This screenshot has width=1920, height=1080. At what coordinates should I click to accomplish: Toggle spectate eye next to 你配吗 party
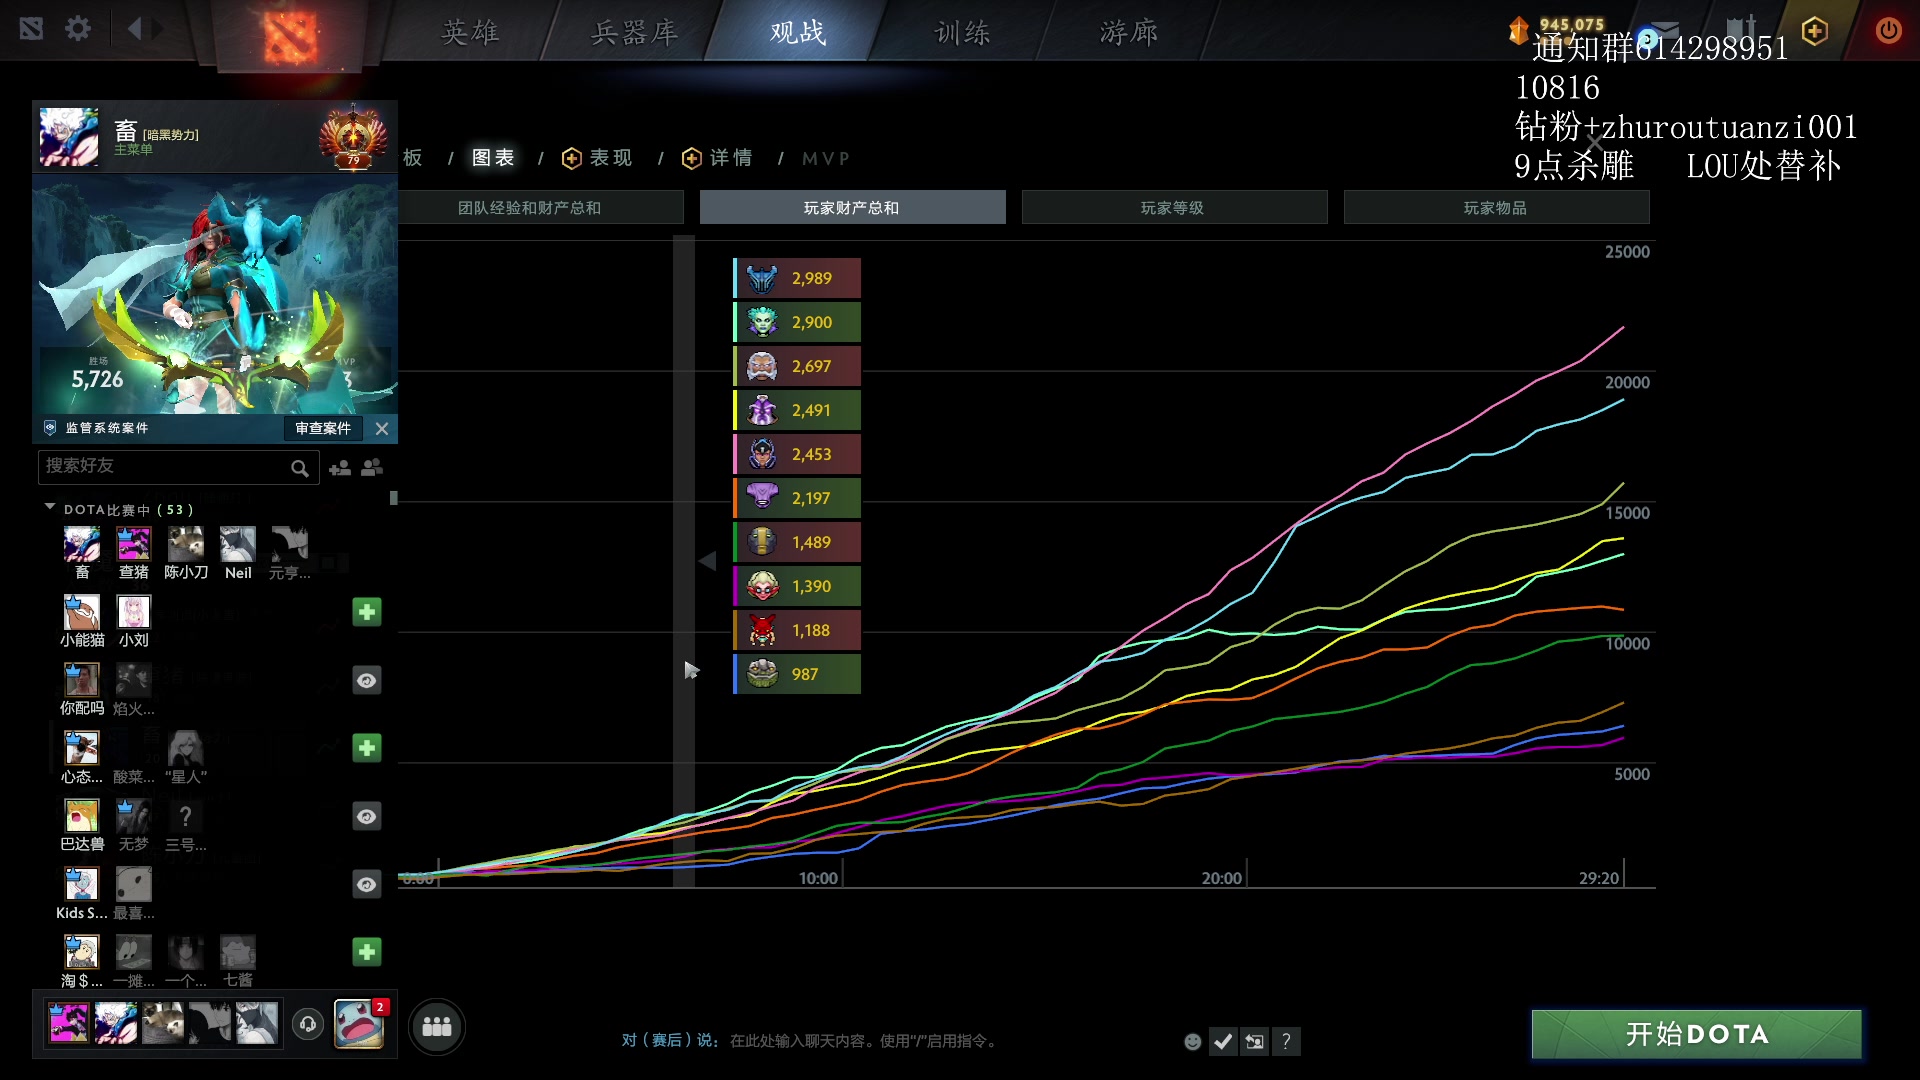point(367,680)
